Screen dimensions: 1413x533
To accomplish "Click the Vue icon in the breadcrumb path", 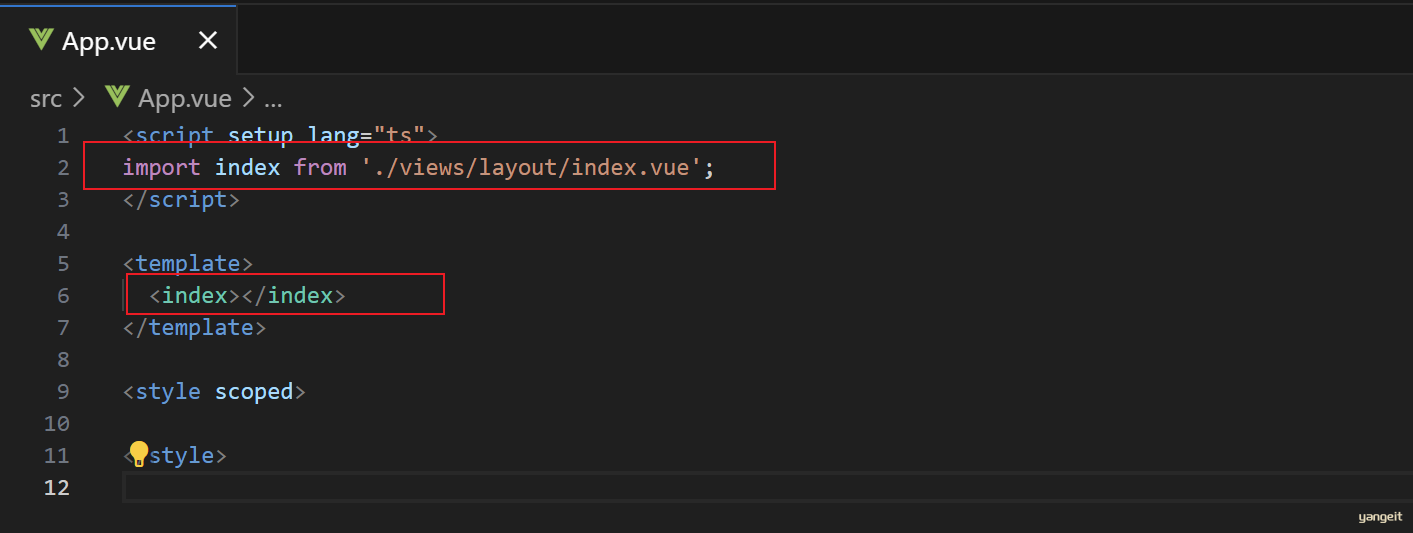I will (117, 97).
